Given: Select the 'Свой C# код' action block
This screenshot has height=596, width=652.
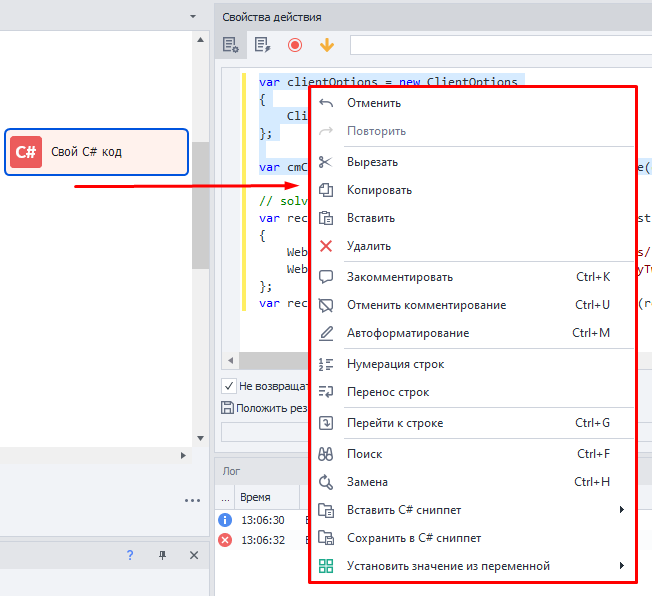Looking at the screenshot, I should coord(96,152).
